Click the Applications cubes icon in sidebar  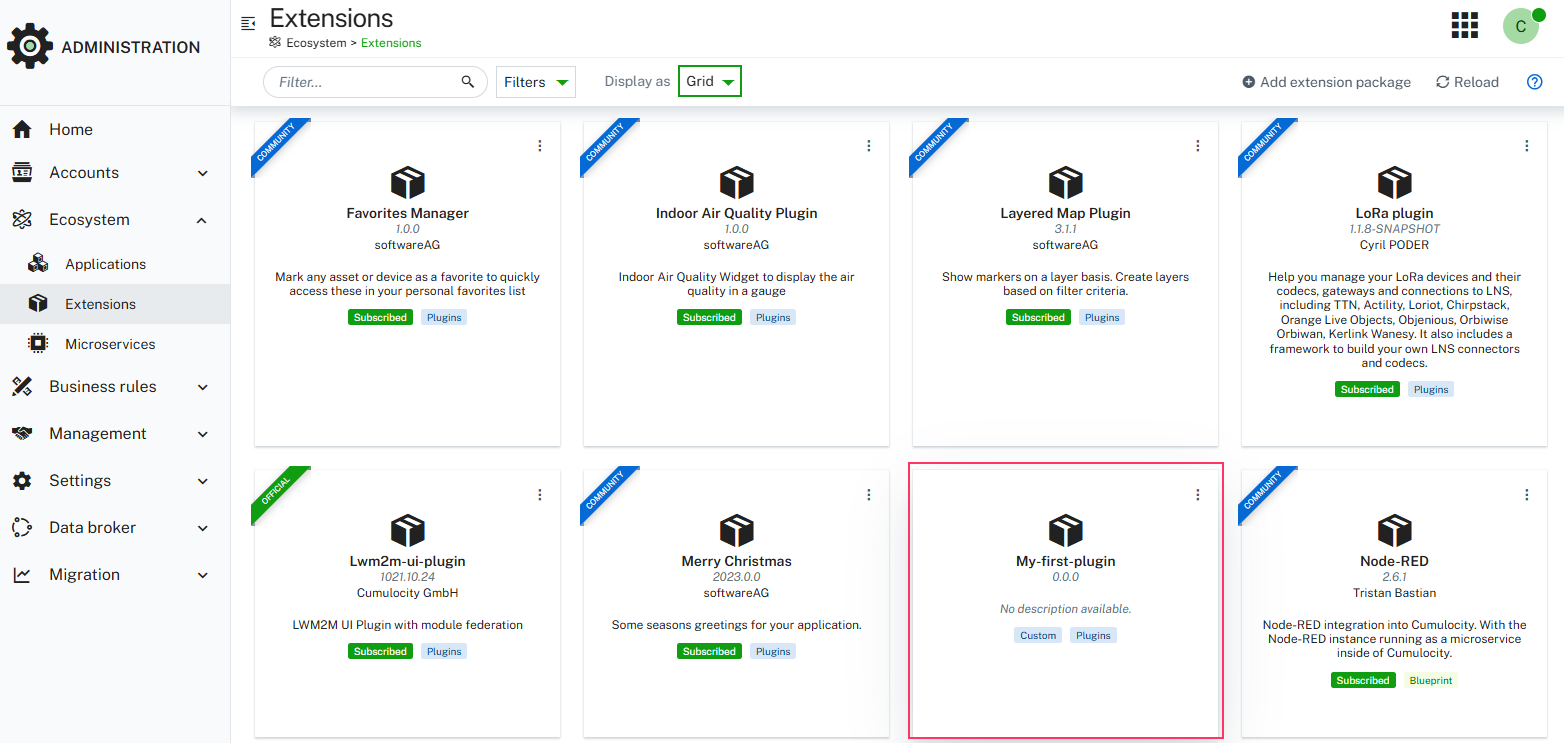click(x=38, y=264)
